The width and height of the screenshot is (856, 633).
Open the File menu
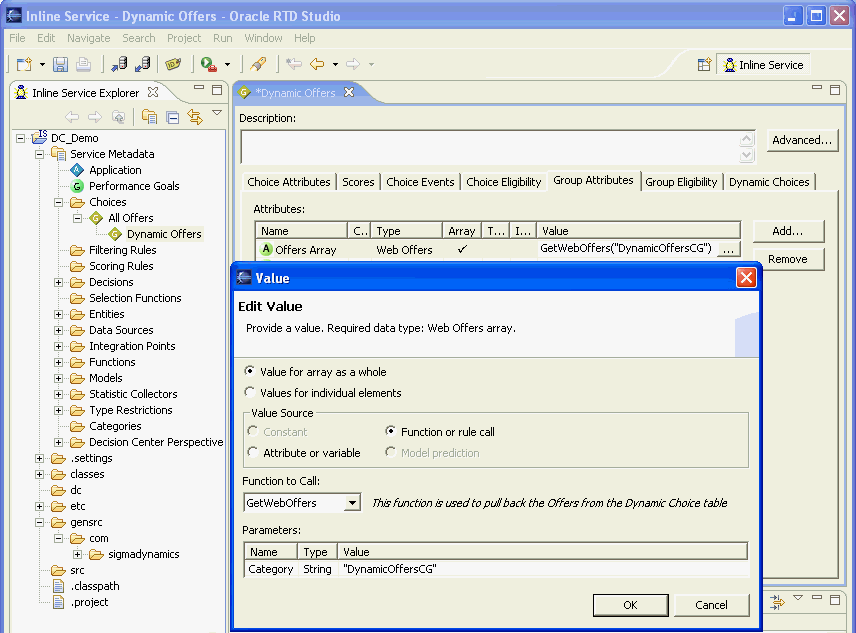[17, 38]
